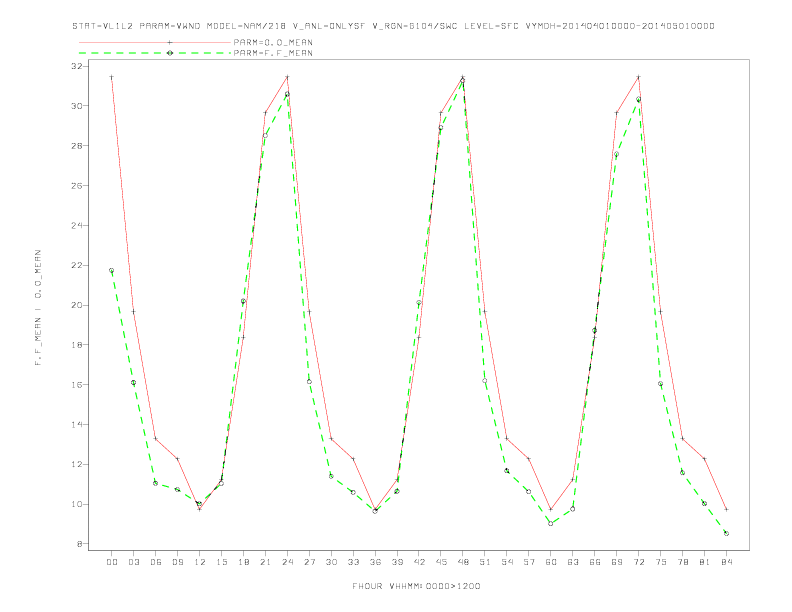
Task: Click x-axis forecast hour label 33
Action: pyautogui.click(x=353, y=562)
